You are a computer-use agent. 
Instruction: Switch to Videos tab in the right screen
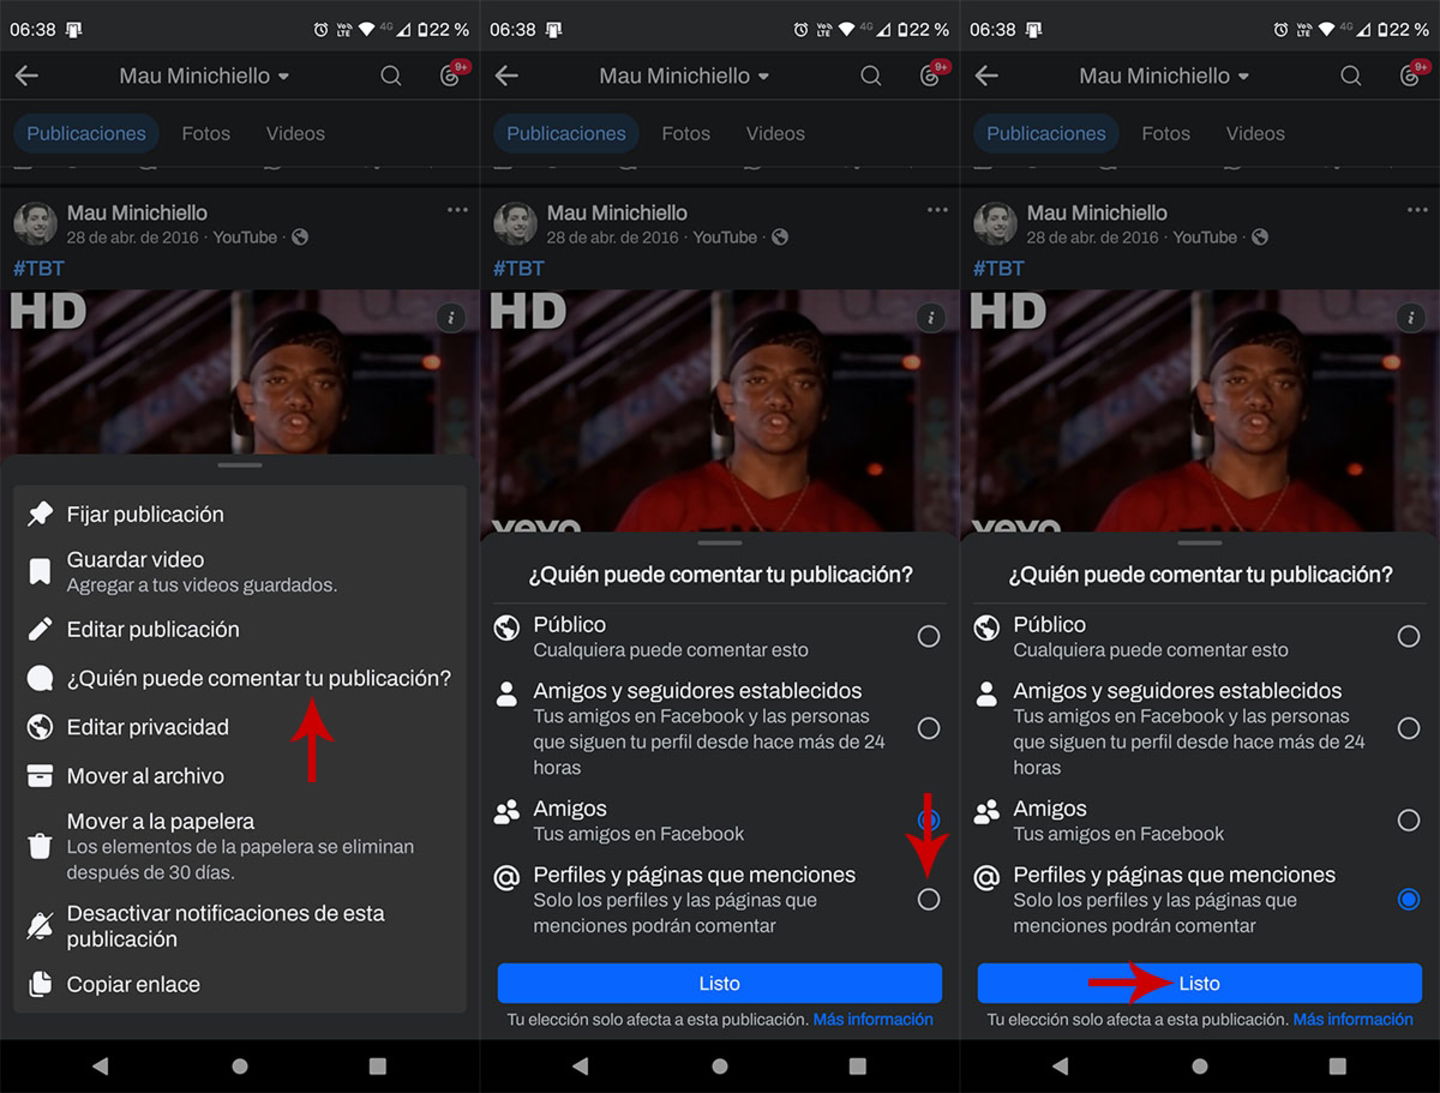point(1255,133)
